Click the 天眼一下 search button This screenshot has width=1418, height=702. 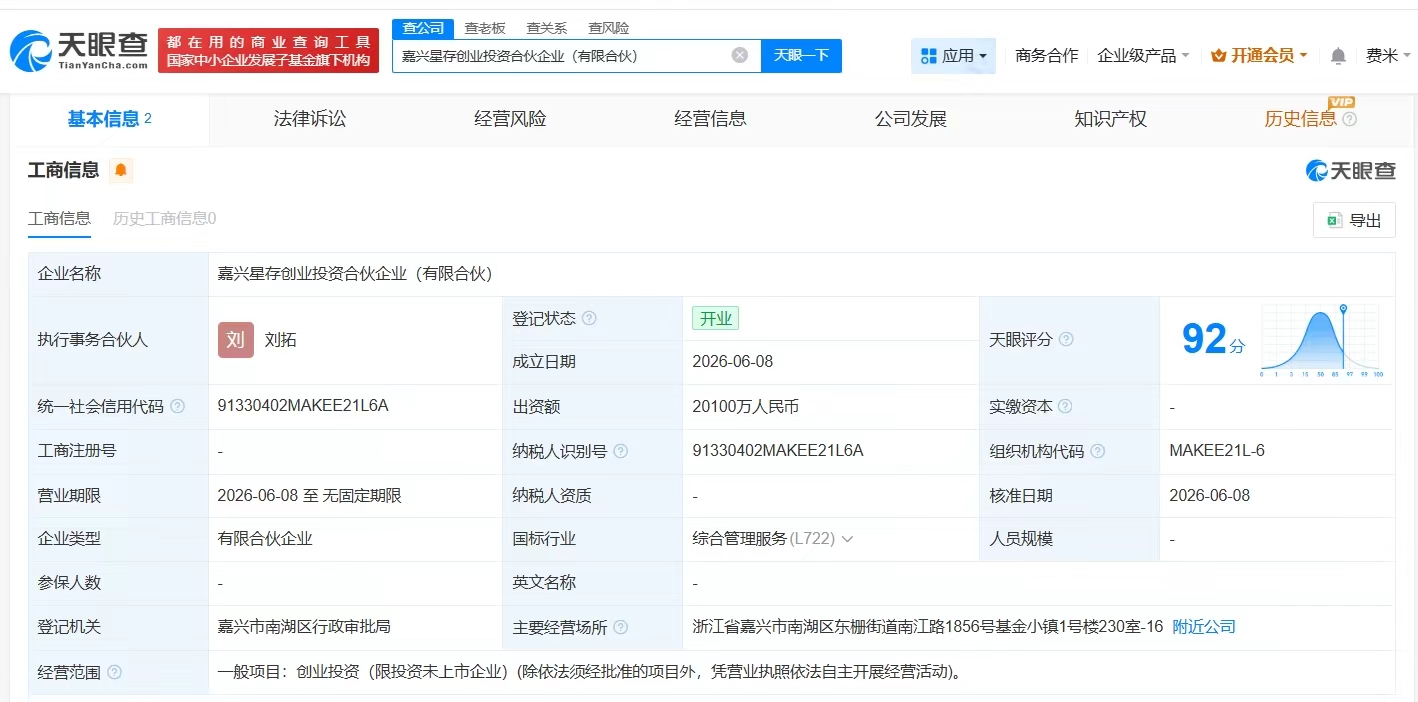(x=801, y=56)
